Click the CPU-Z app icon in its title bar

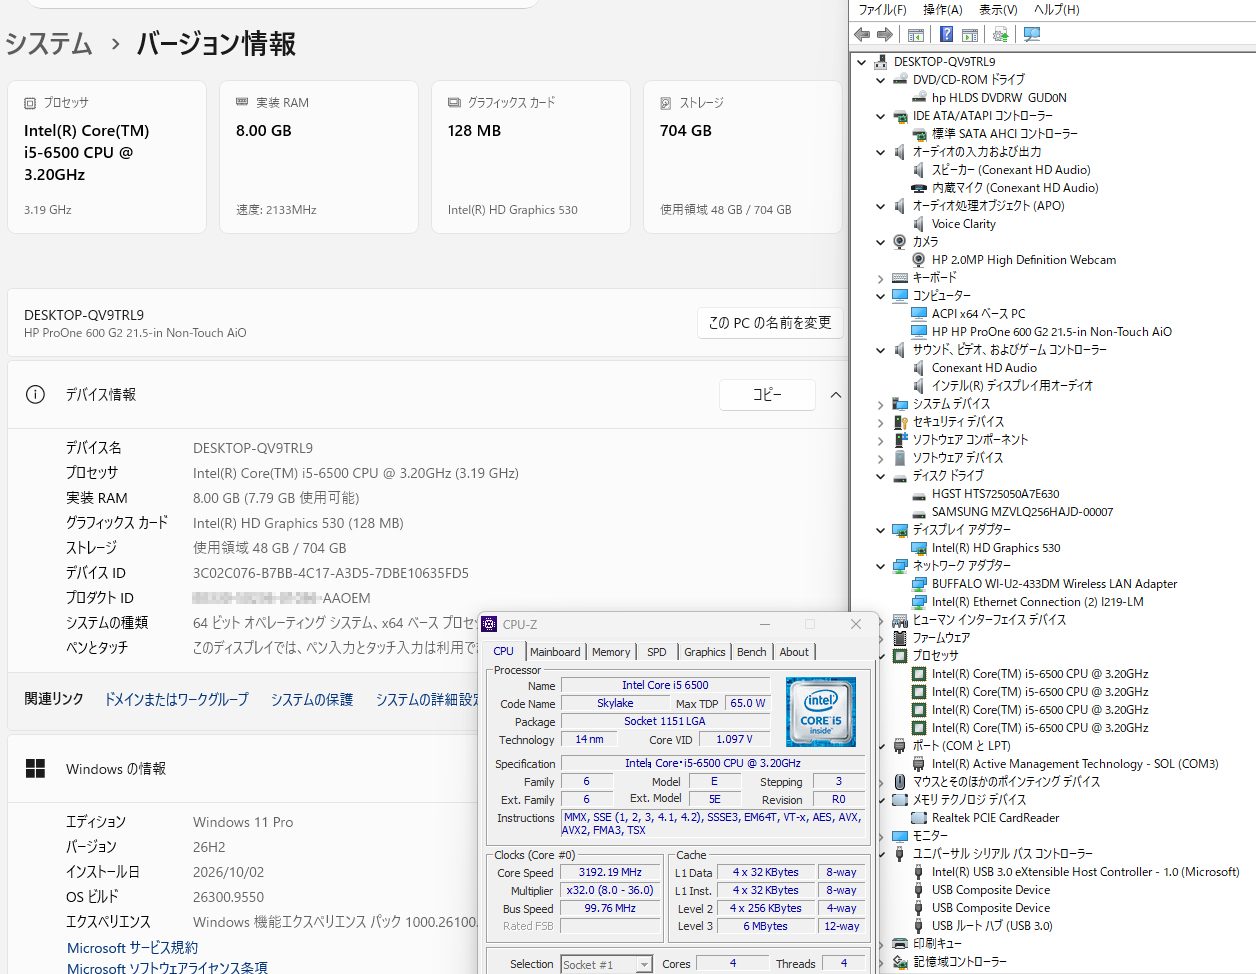click(x=490, y=624)
